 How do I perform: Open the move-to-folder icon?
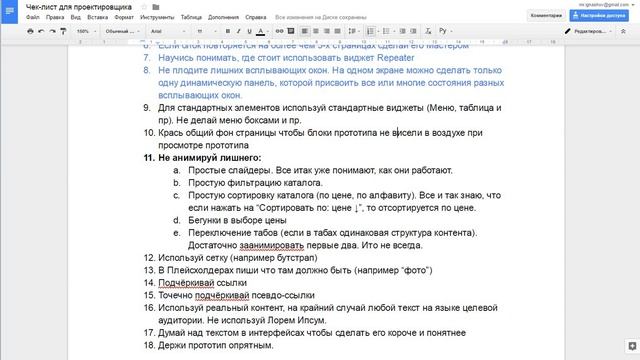(156, 7)
